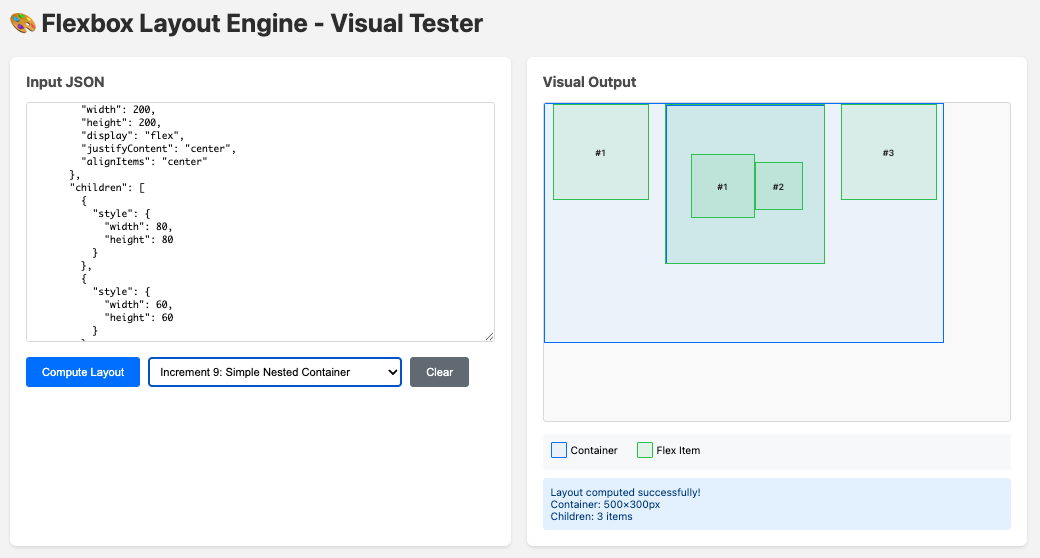Open the Increment 9 preset dropdown

(275, 372)
